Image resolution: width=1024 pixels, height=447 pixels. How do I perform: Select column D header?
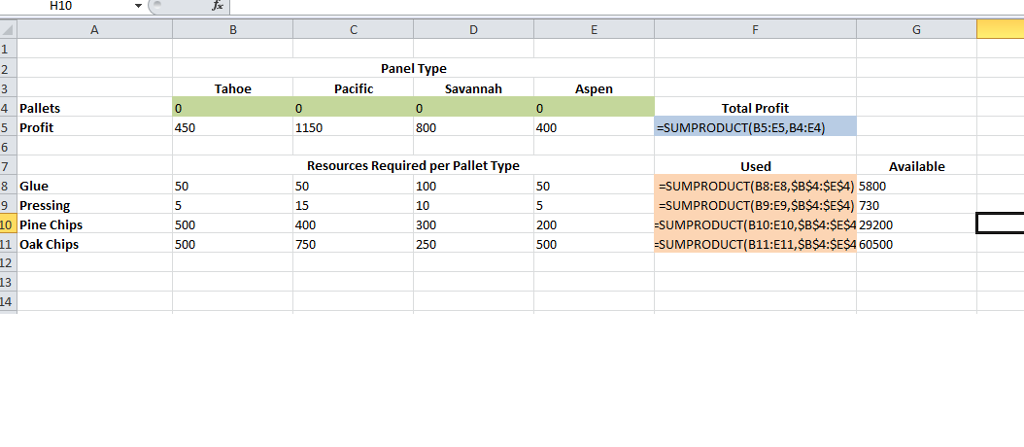pyautogui.click(x=473, y=29)
